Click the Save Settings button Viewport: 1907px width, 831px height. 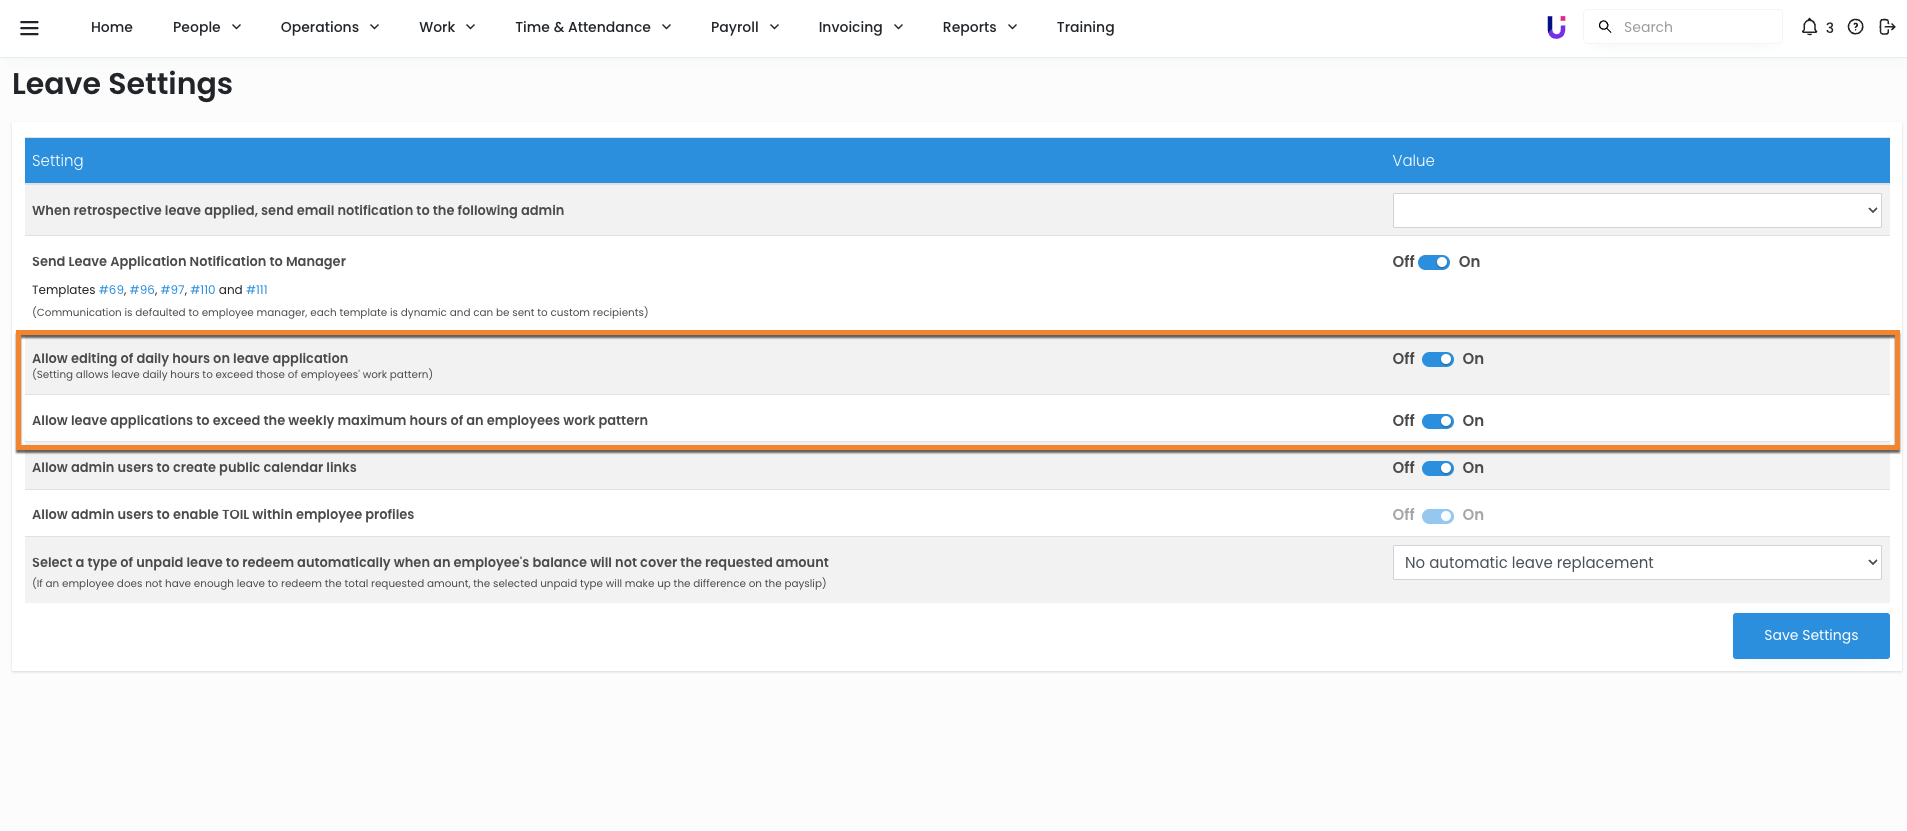click(x=1810, y=636)
